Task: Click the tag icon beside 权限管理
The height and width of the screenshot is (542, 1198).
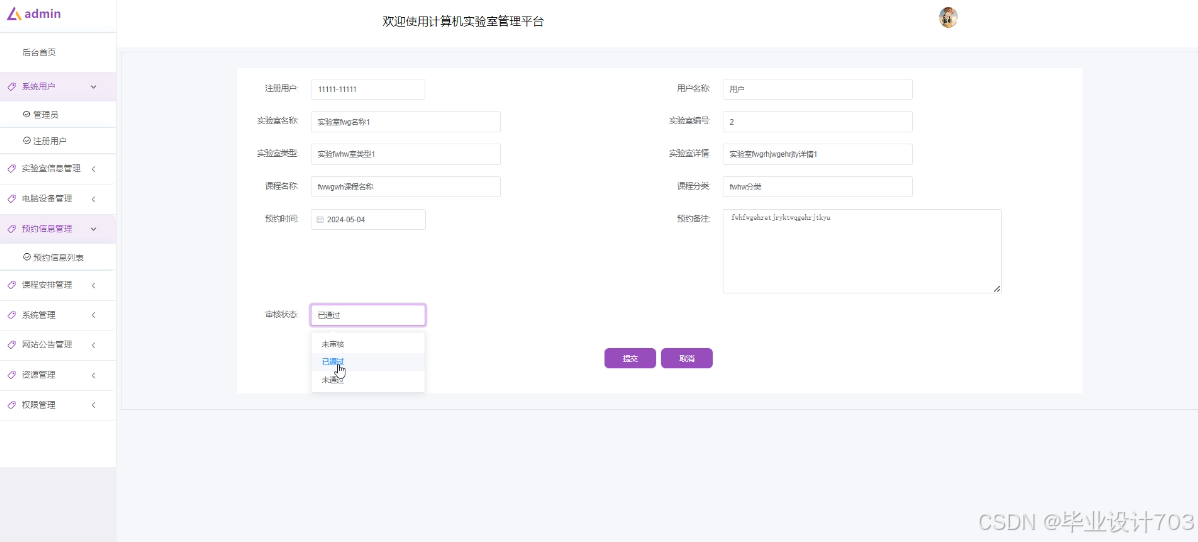Action: pos(11,405)
